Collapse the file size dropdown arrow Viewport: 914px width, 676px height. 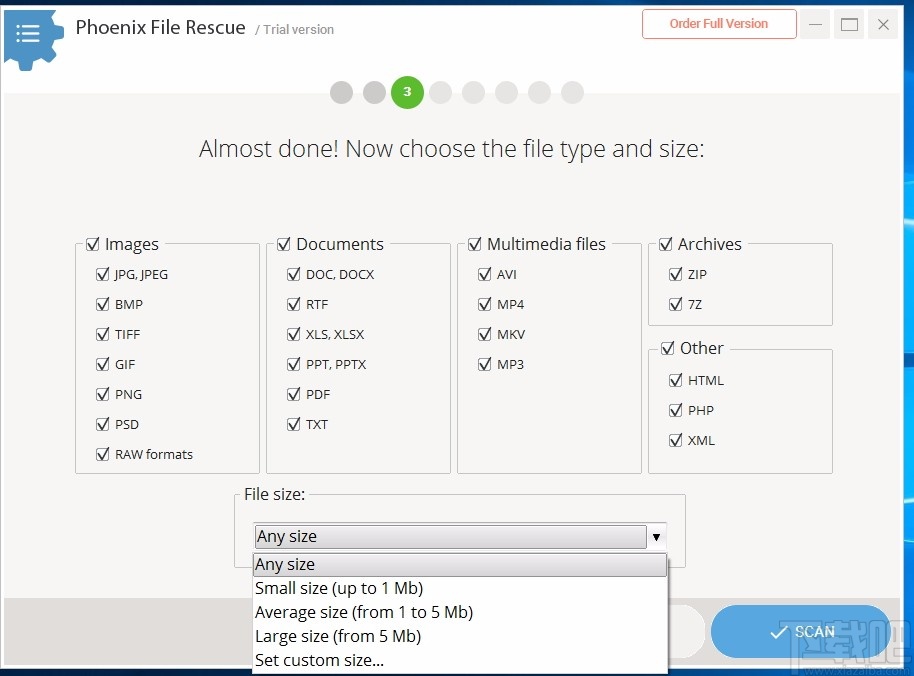[657, 537]
